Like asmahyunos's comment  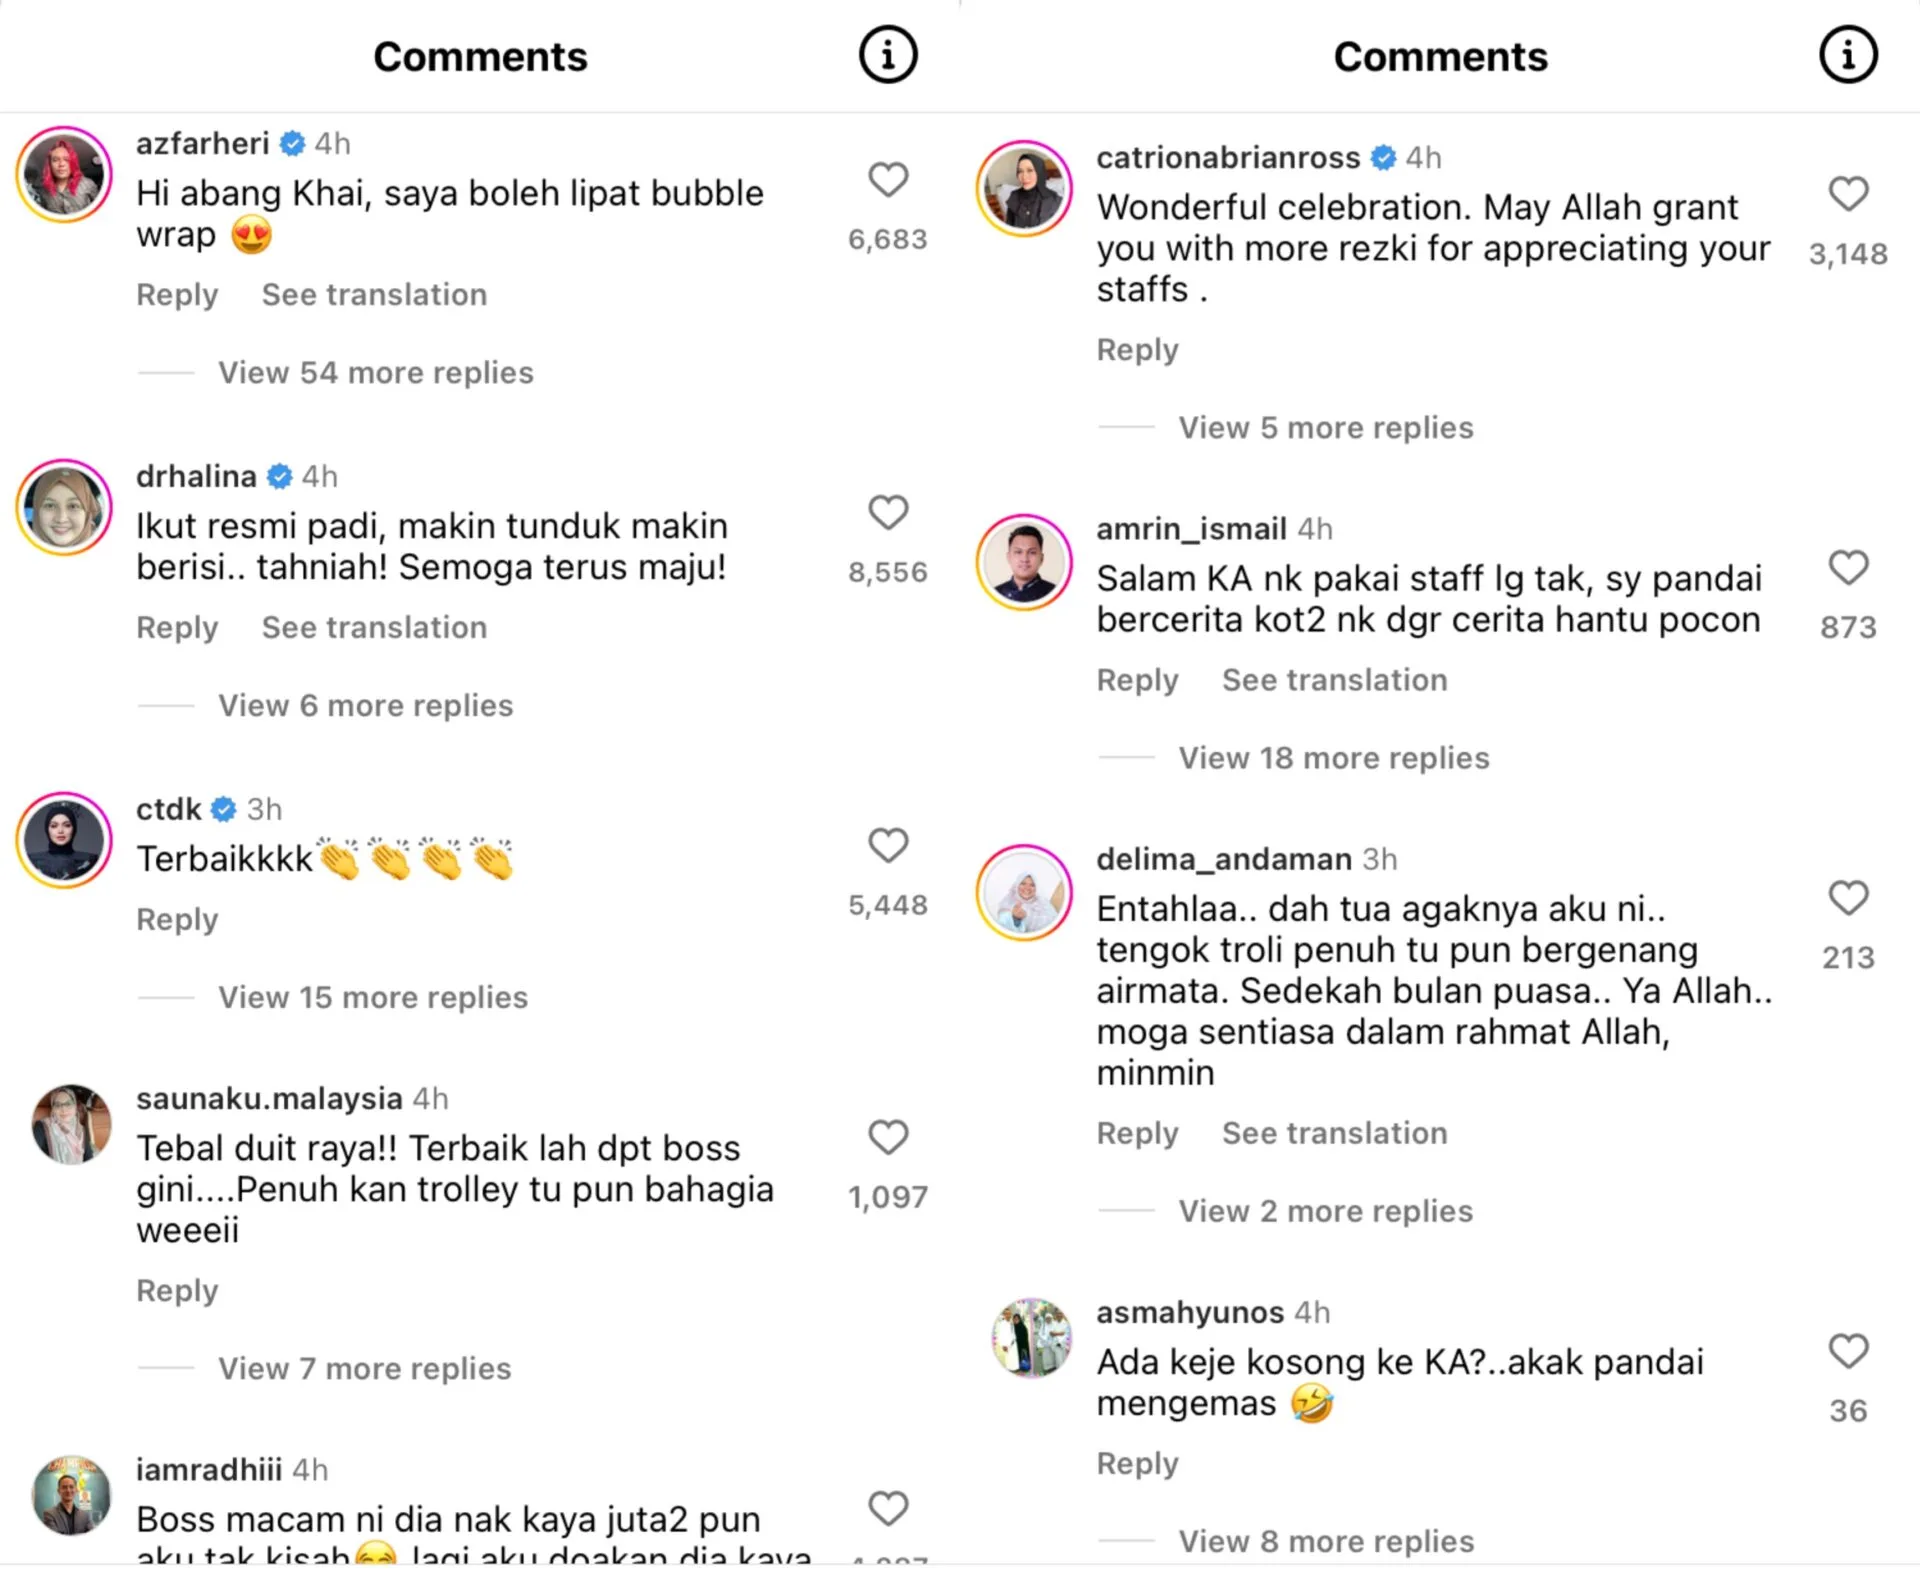click(1847, 1351)
